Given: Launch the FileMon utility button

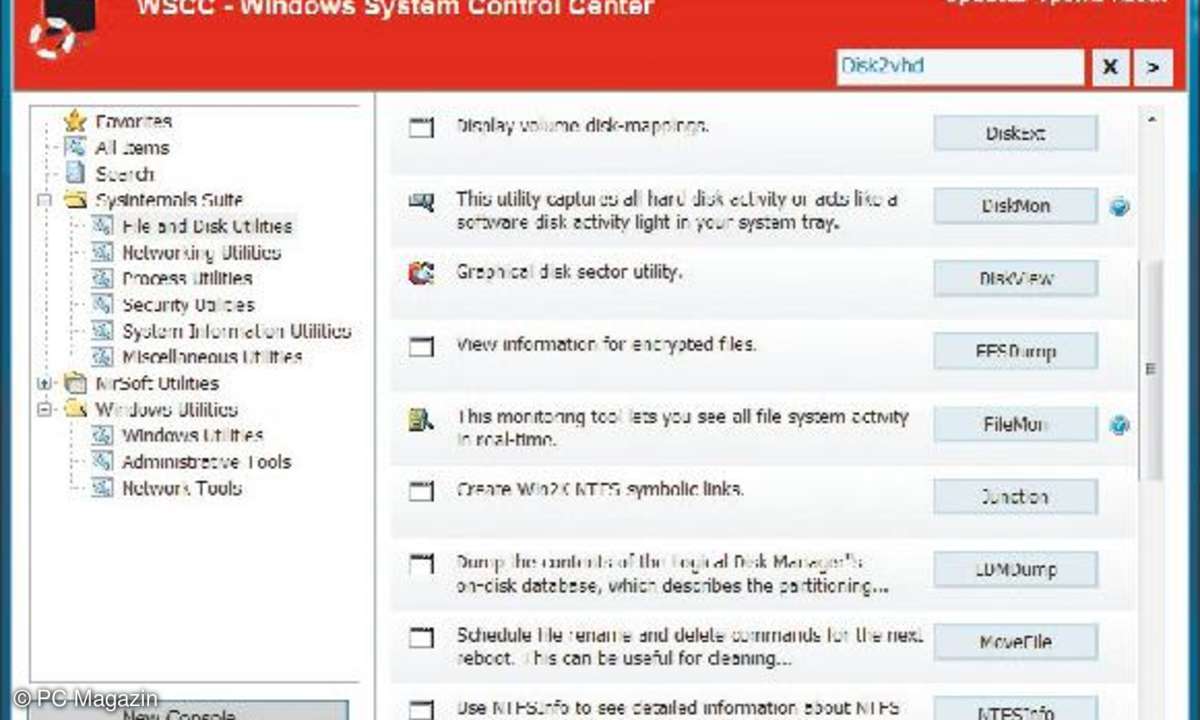Looking at the screenshot, I should (1015, 424).
